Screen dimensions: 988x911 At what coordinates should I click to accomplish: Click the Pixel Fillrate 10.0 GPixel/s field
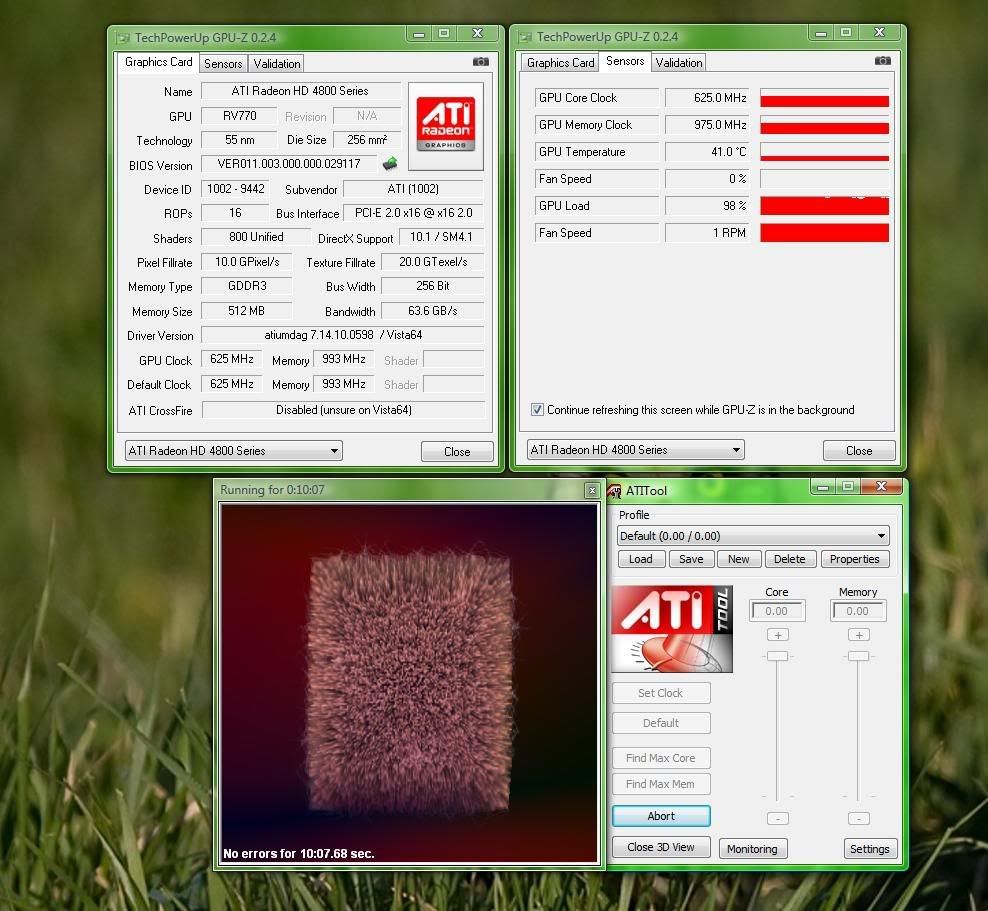(x=246, y=262)
